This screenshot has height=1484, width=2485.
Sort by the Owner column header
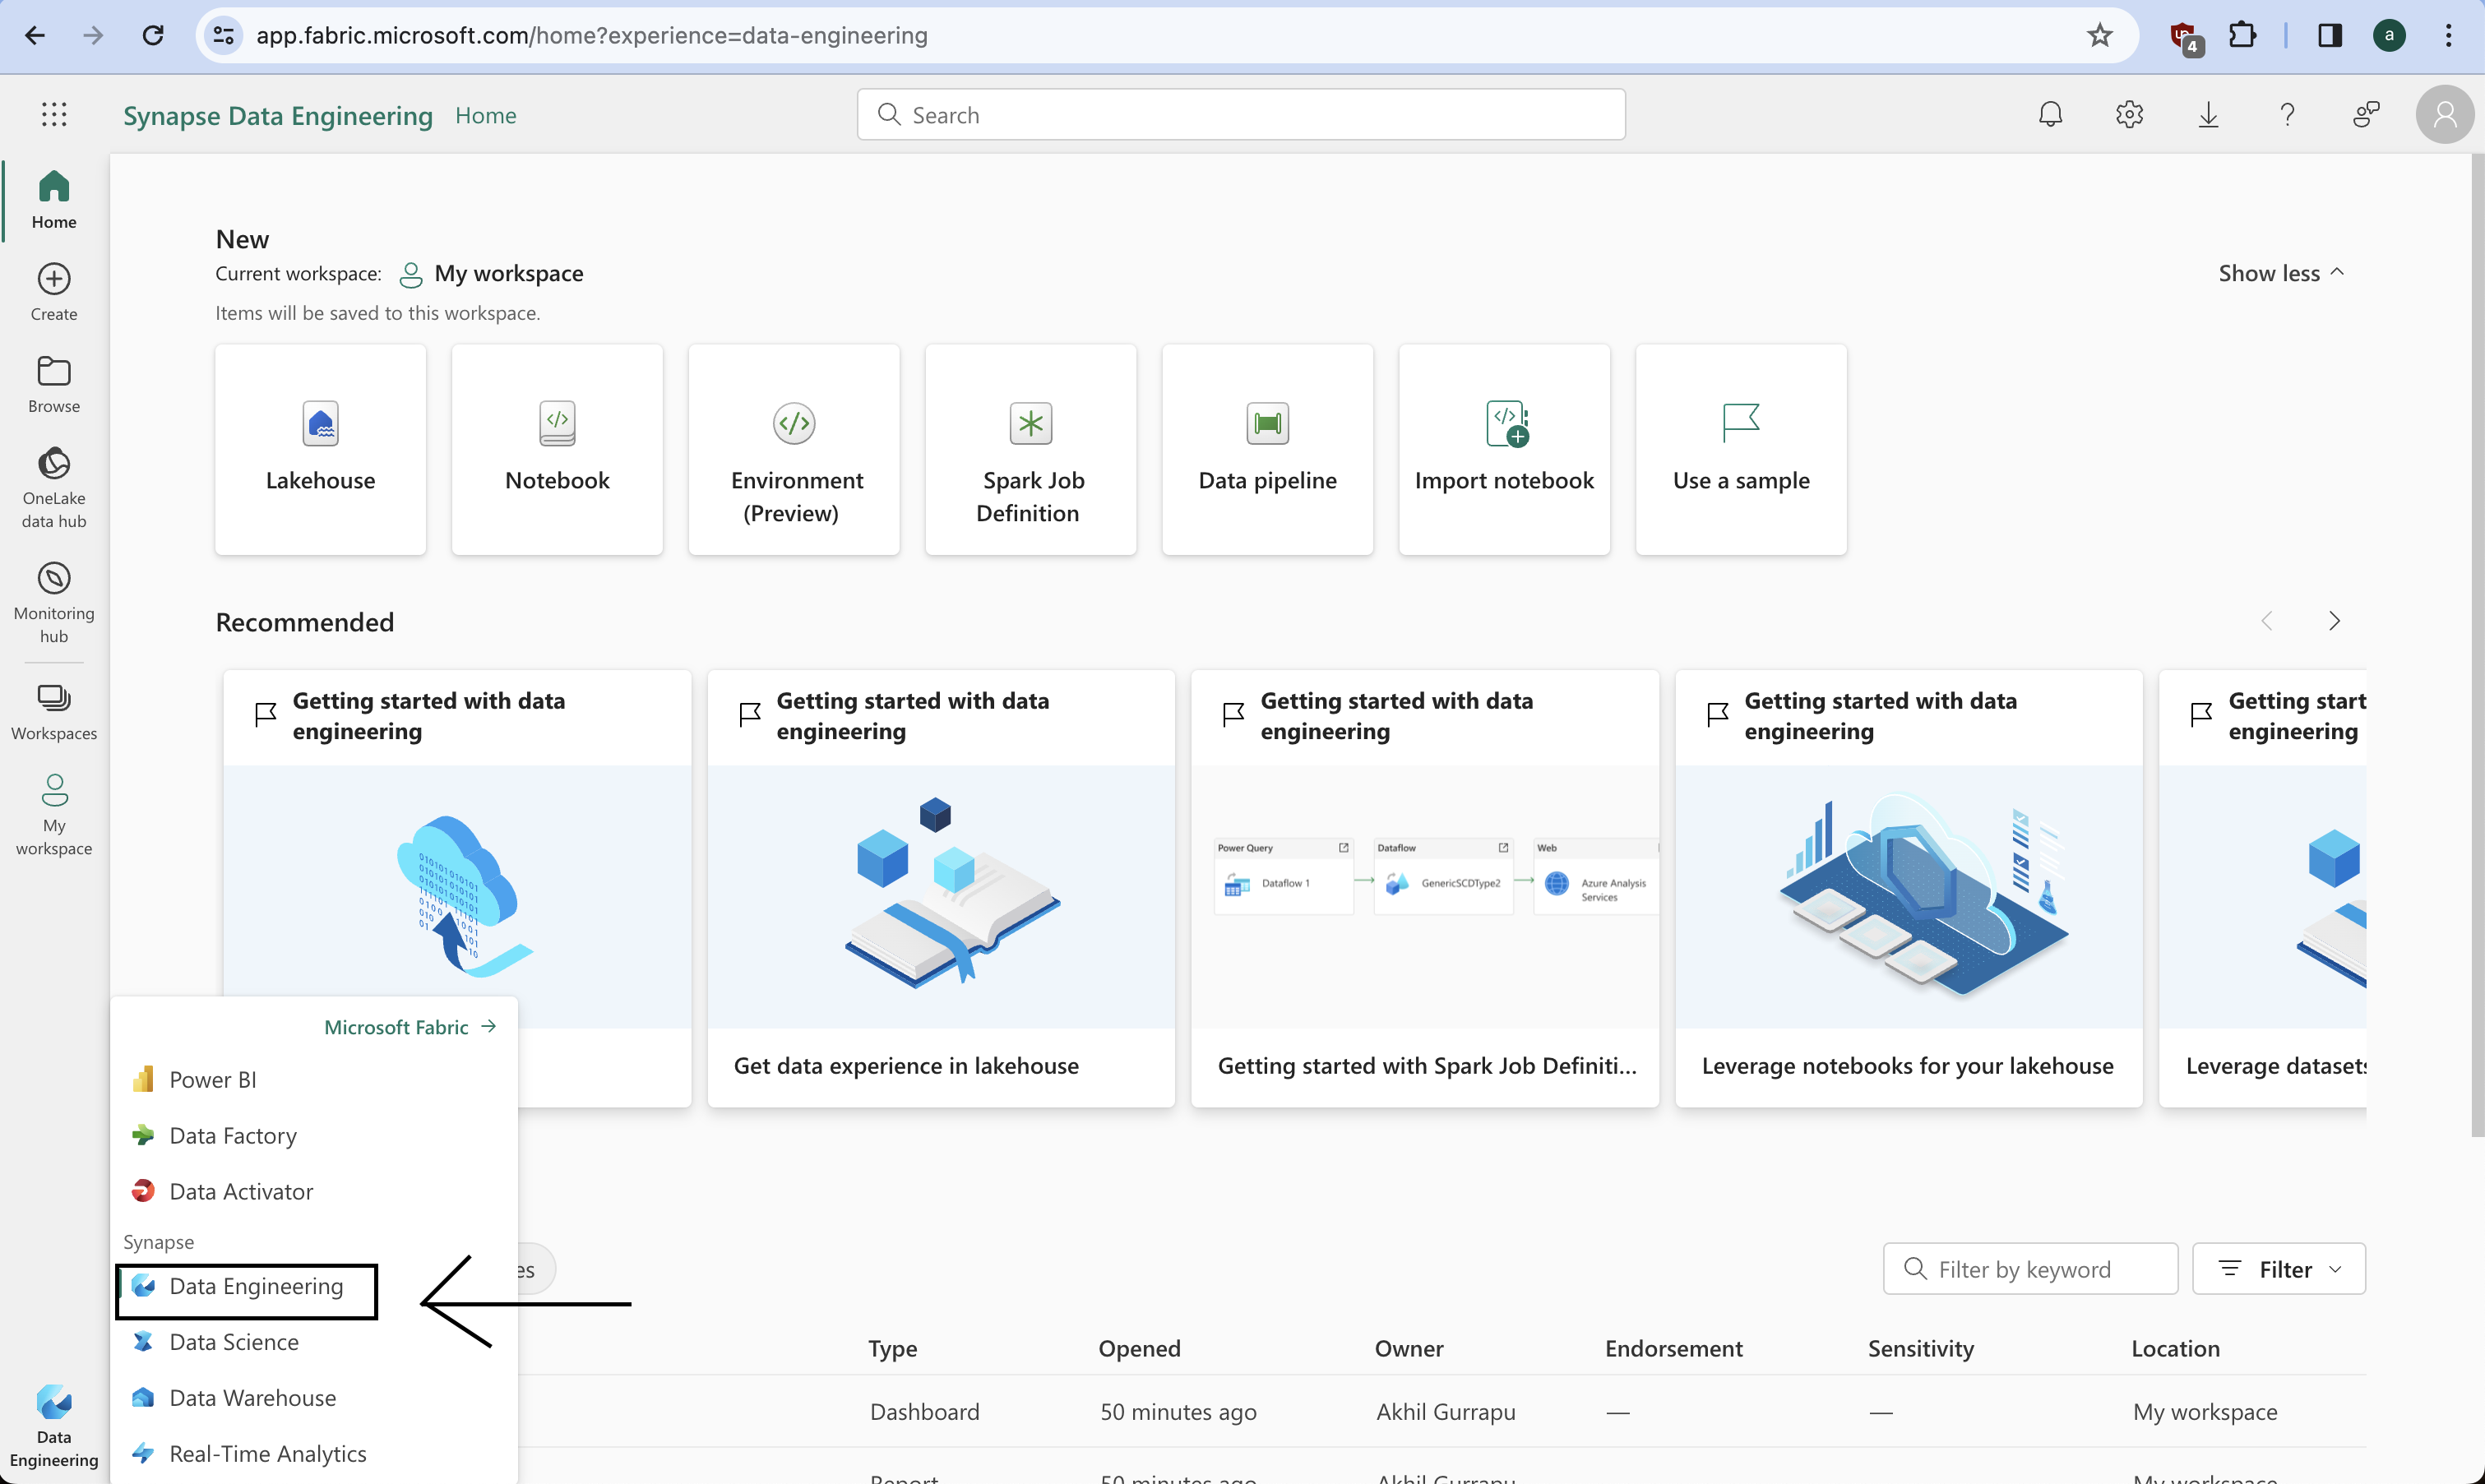point(1409,1348)
